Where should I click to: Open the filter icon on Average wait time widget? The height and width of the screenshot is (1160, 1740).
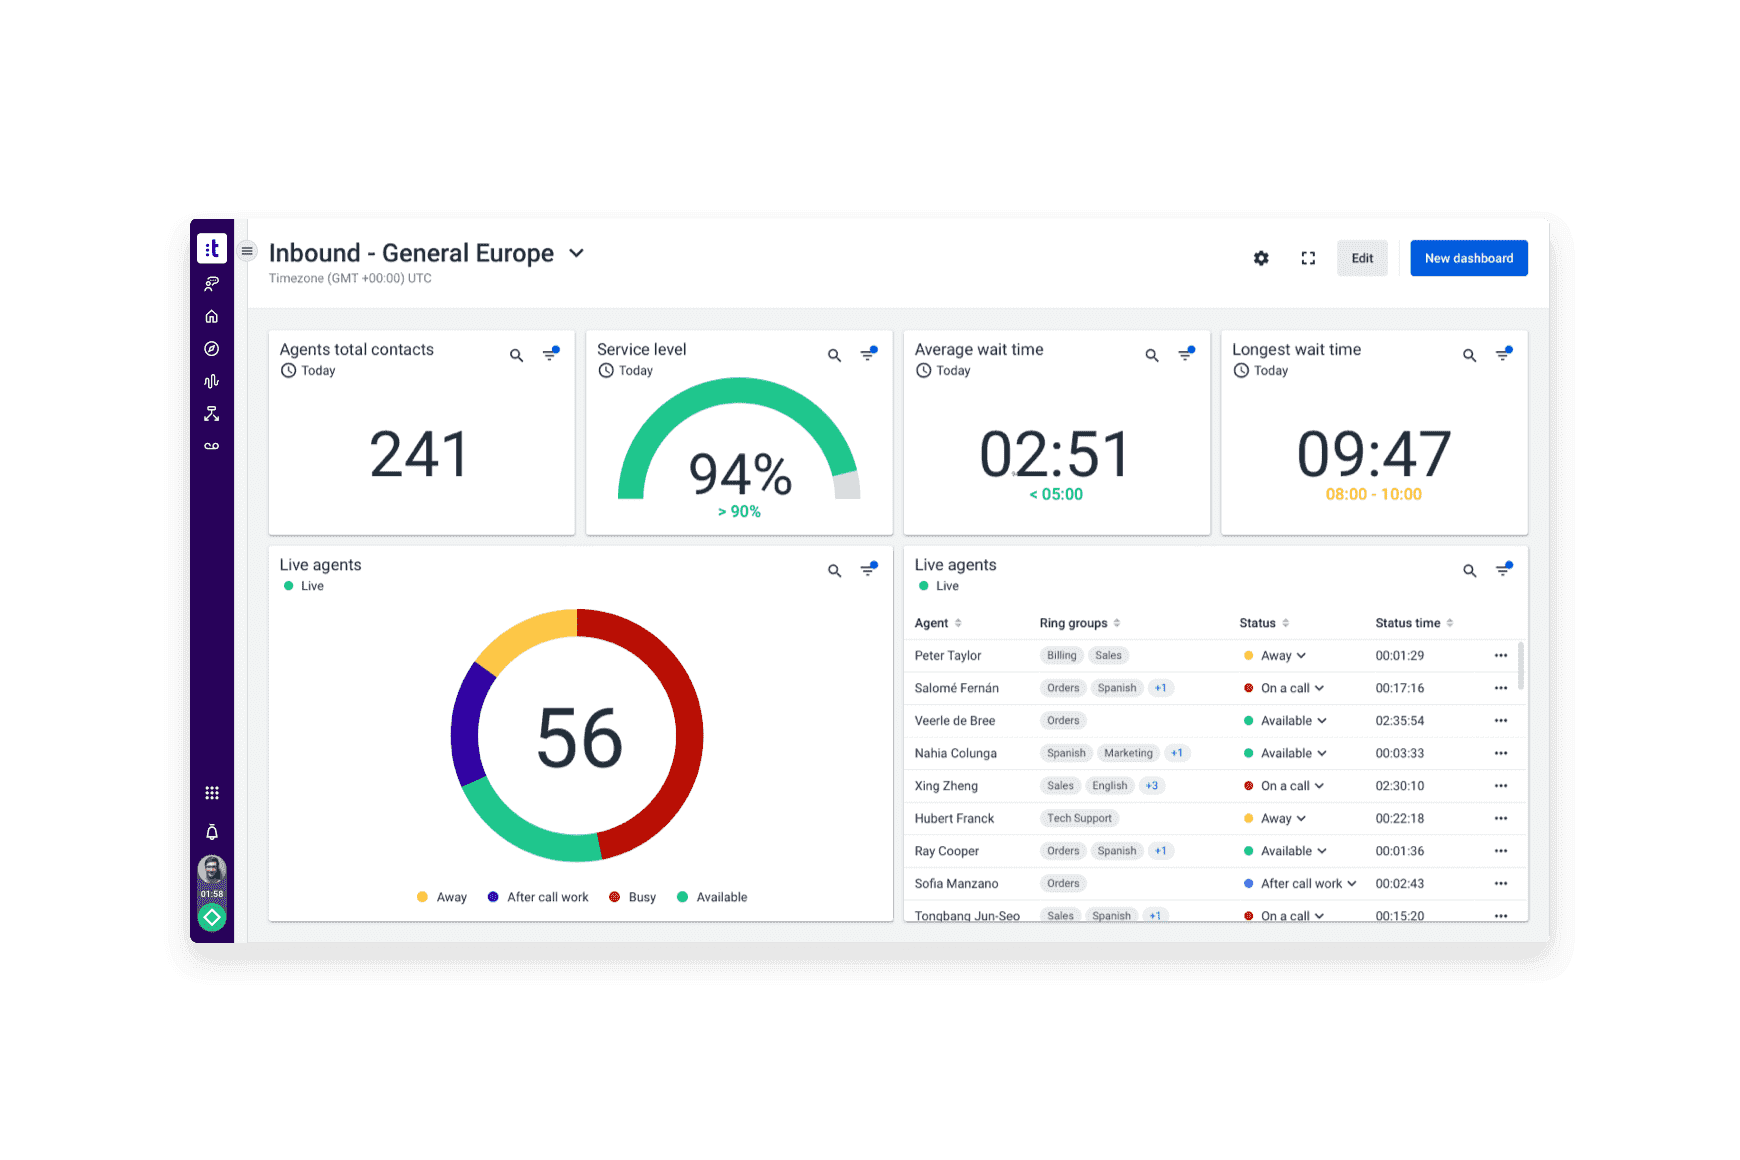tap(1186, 353)
